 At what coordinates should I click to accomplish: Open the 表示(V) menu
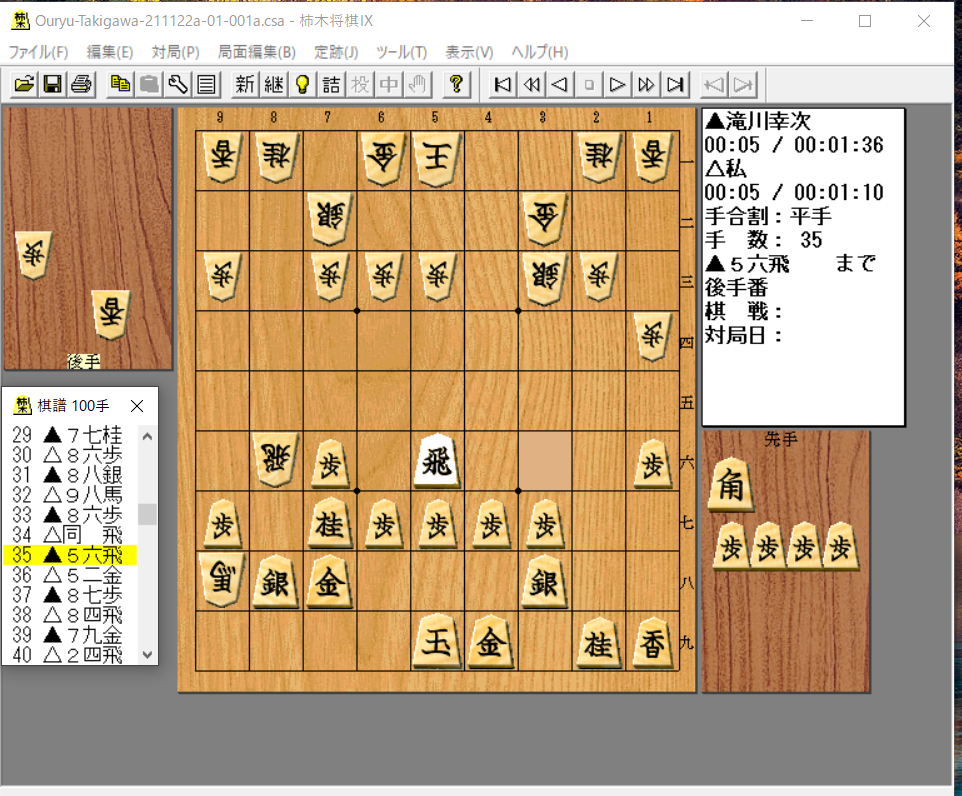[x=469, y=52]
